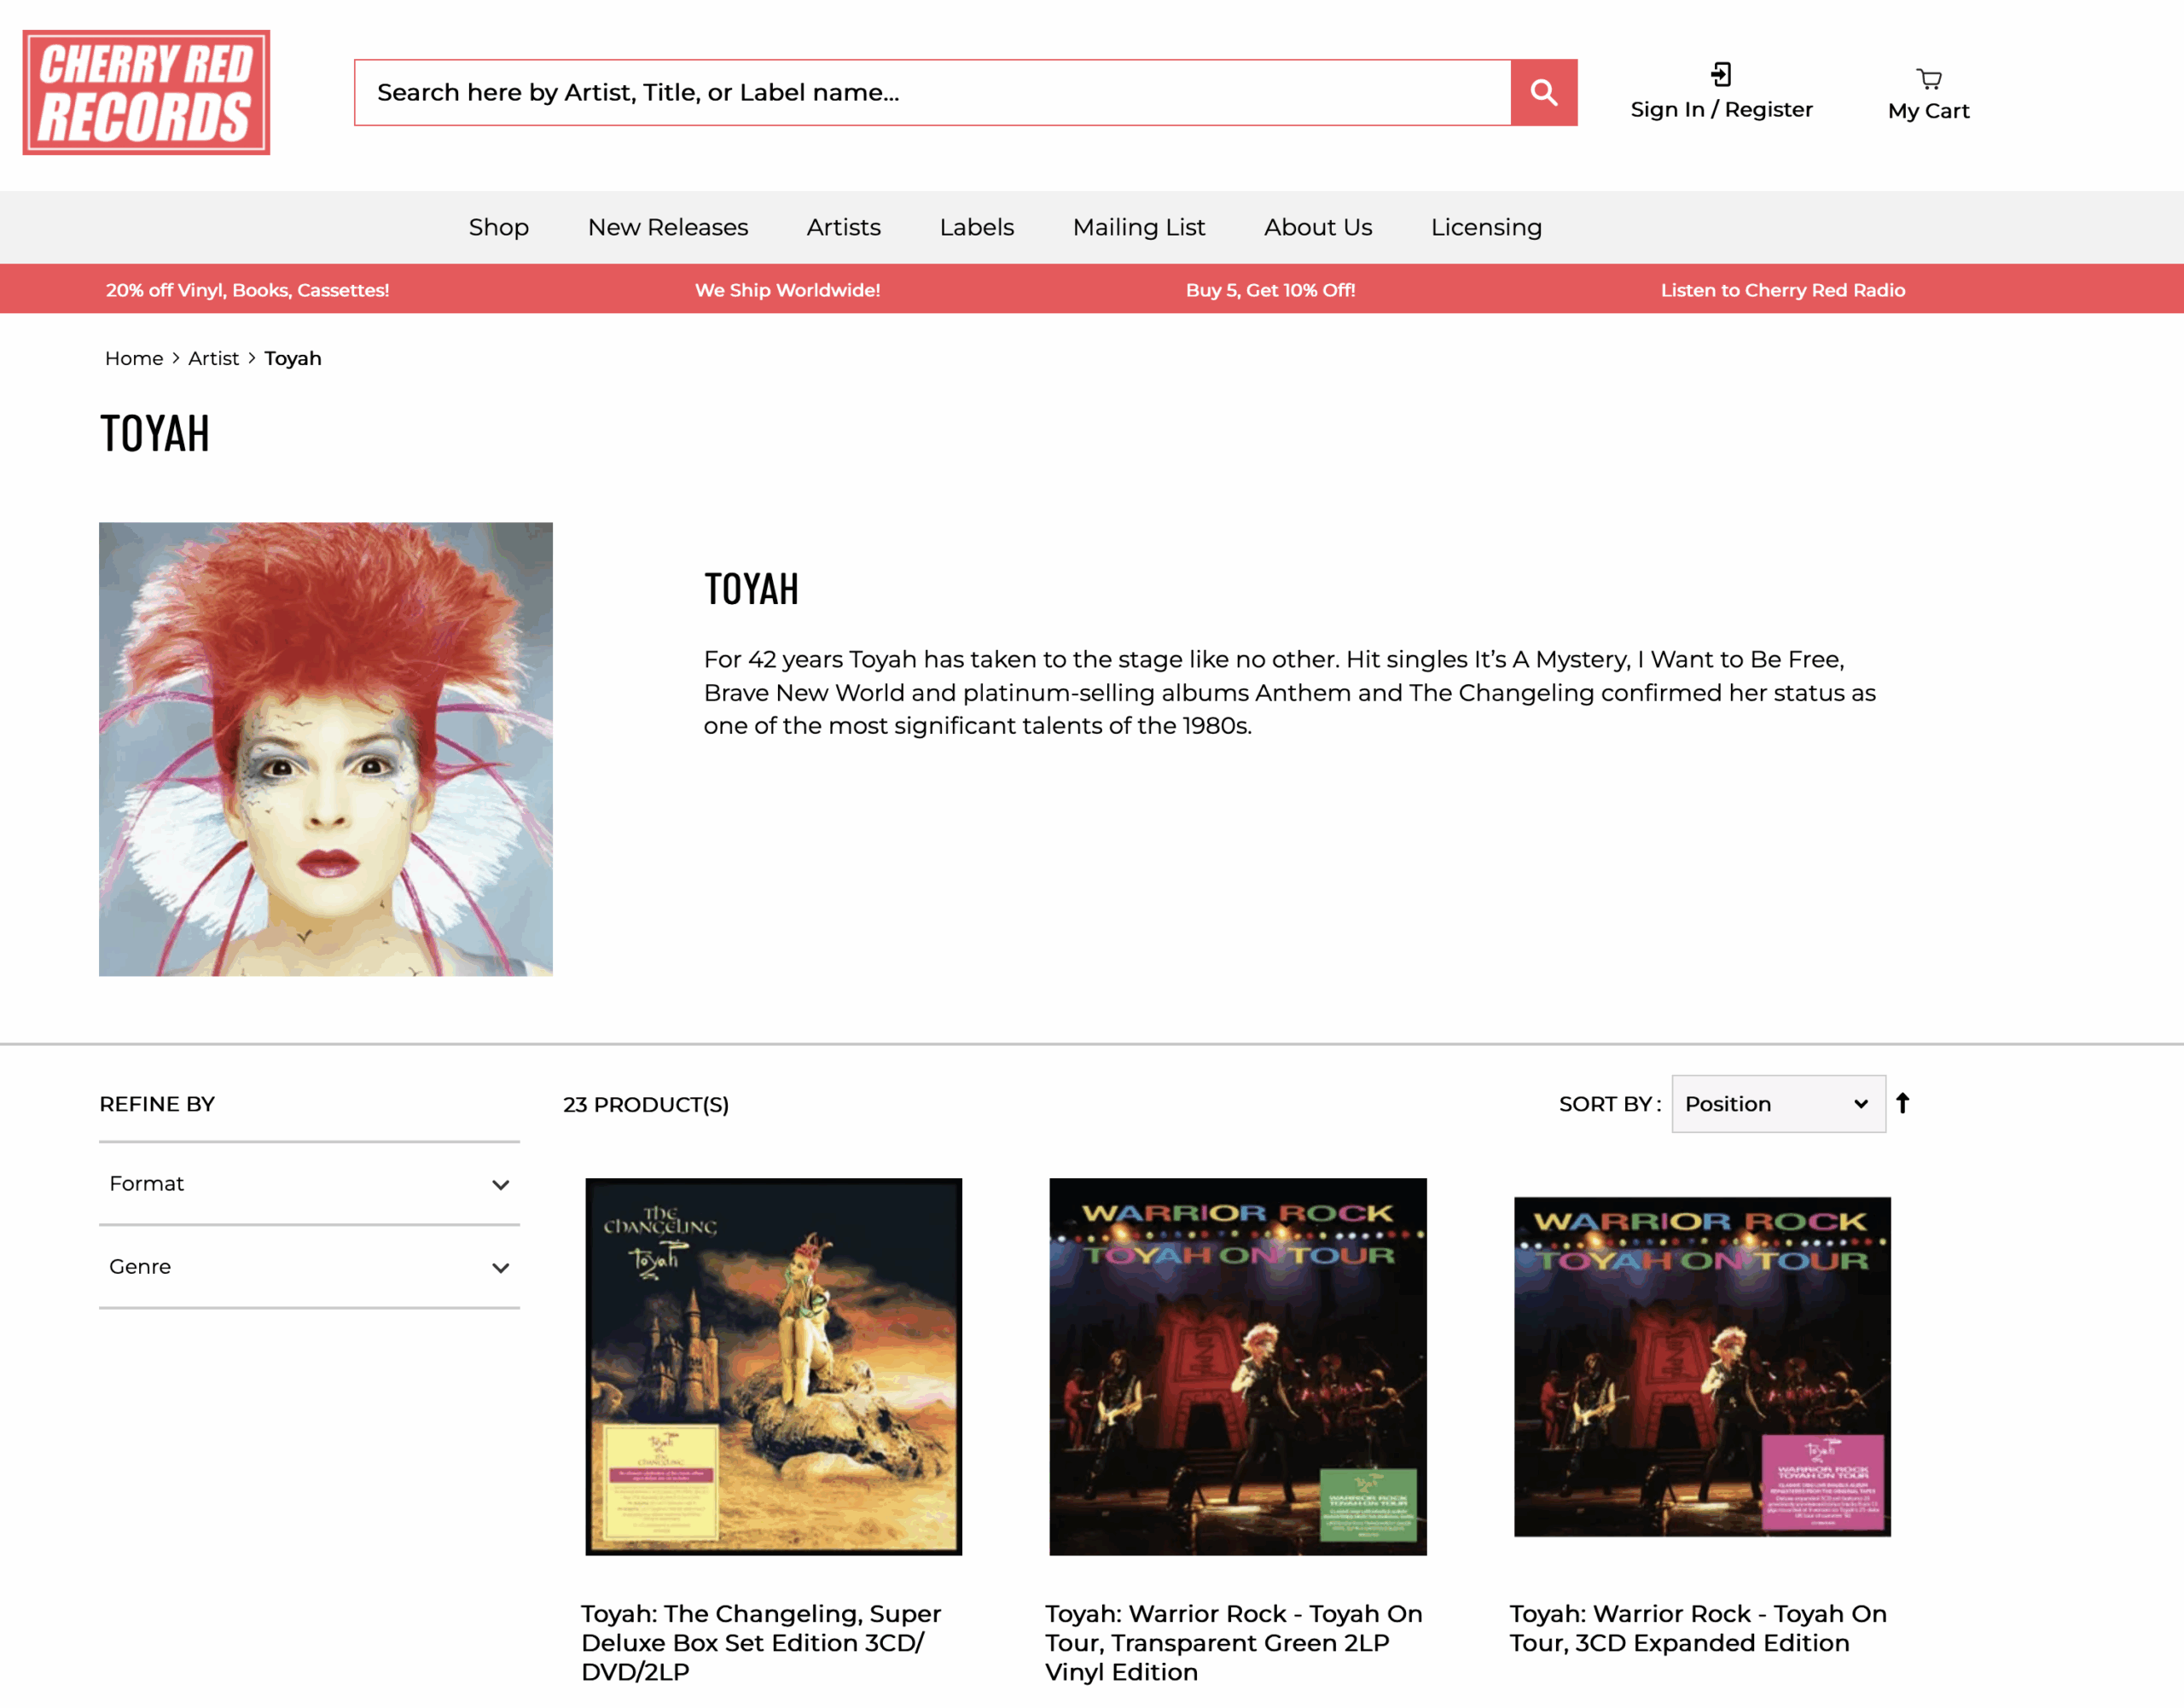Open the shopping cart icon
The image size is (2184, 1708).
pos(1928,79)
